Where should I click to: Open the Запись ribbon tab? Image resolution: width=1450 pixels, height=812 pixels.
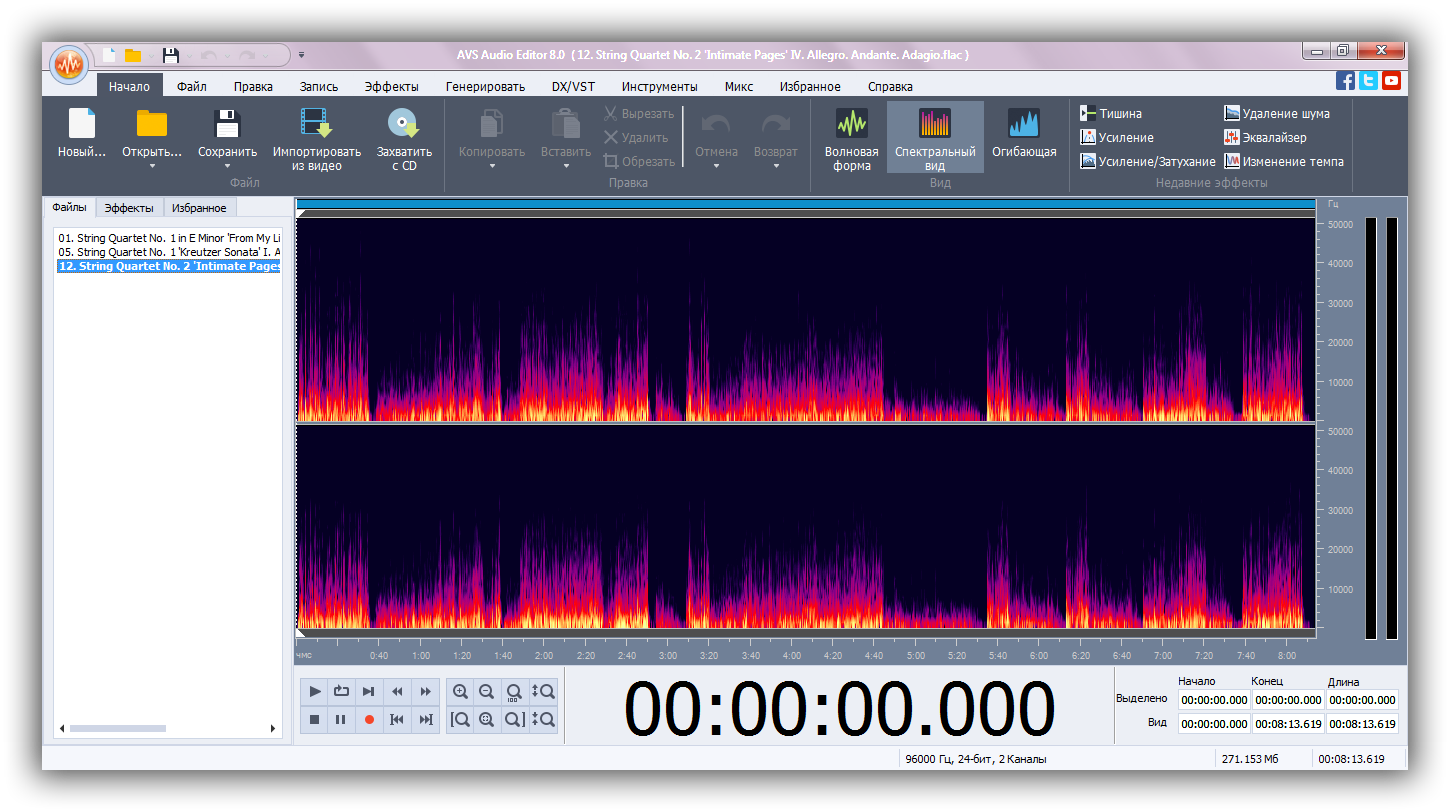pos(319,87)
